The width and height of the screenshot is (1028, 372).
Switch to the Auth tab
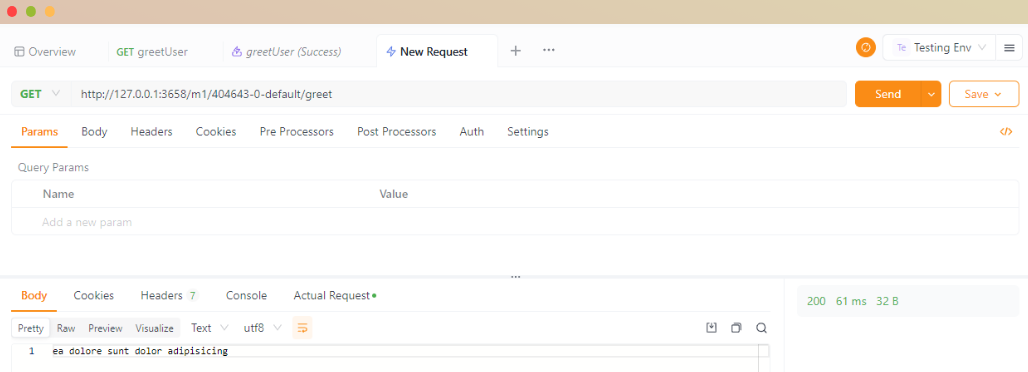471,132
